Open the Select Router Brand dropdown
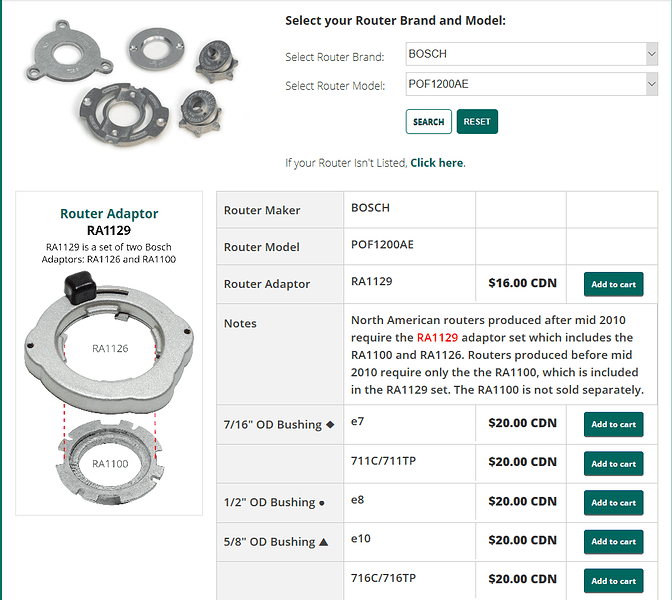 [531, 54]
